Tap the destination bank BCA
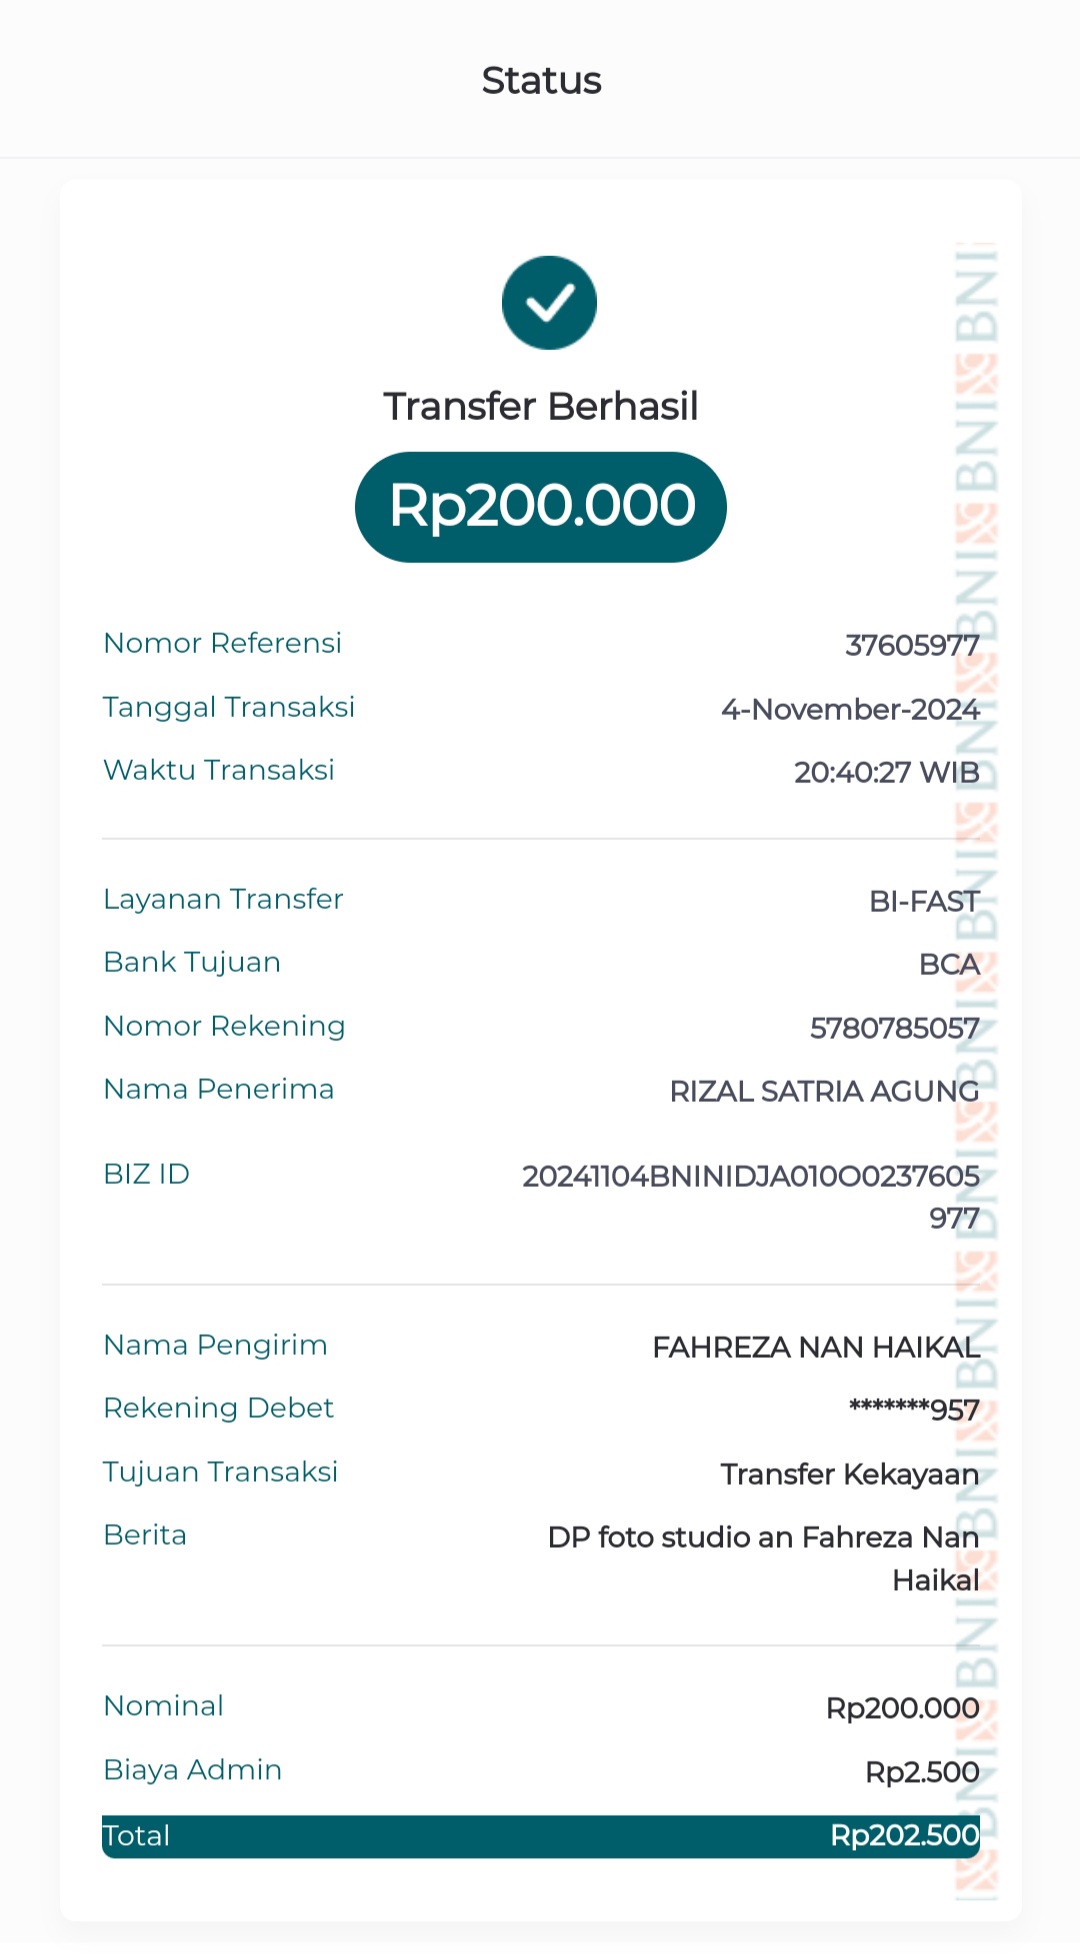This screenshot has height=1960, width=1080. (949, 965)
